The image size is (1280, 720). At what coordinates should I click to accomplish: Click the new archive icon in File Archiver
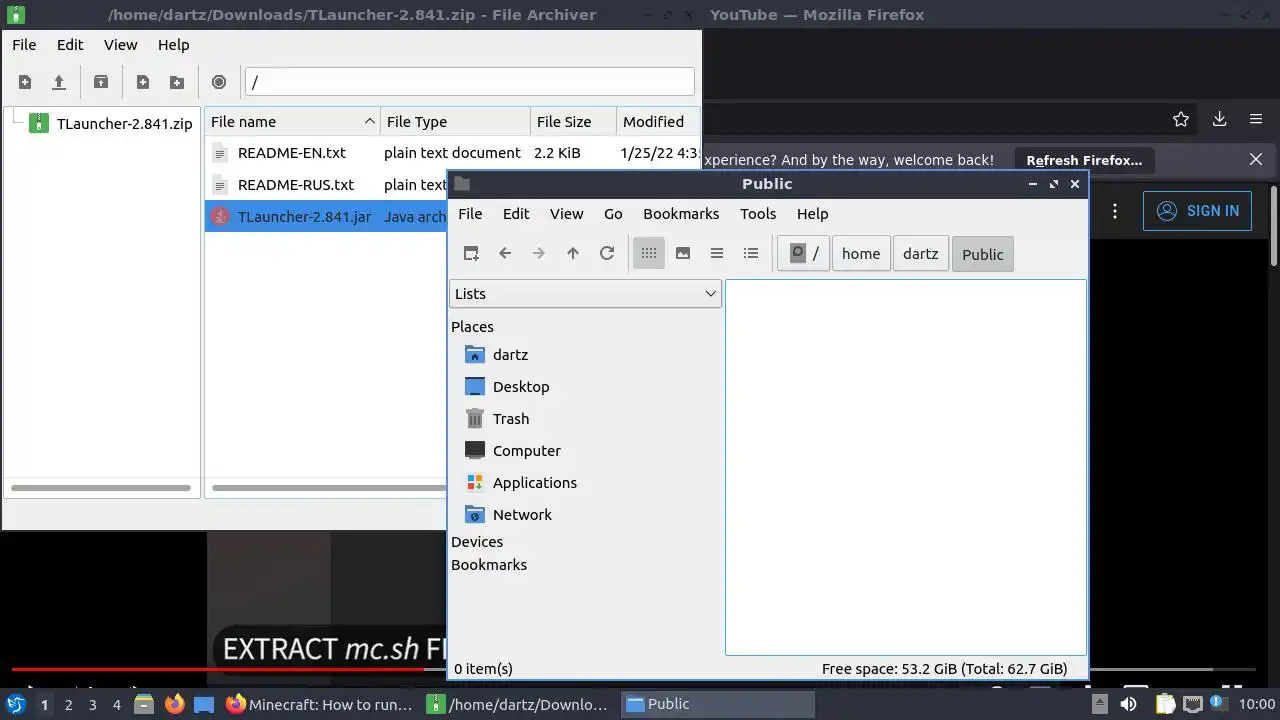coord(25,82)
